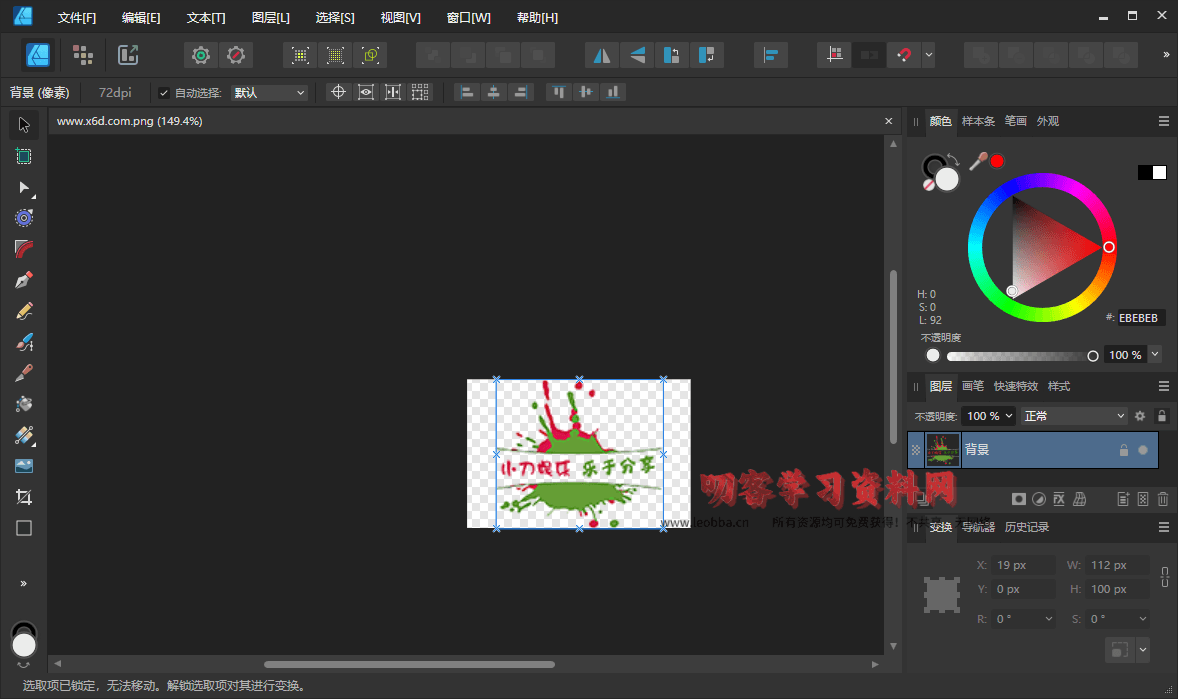The height and width of the screenshot is (699, 1178).
Task: Open the 历史记录 panel tab
Action: pyautogui.click(x=1027, y=527)
